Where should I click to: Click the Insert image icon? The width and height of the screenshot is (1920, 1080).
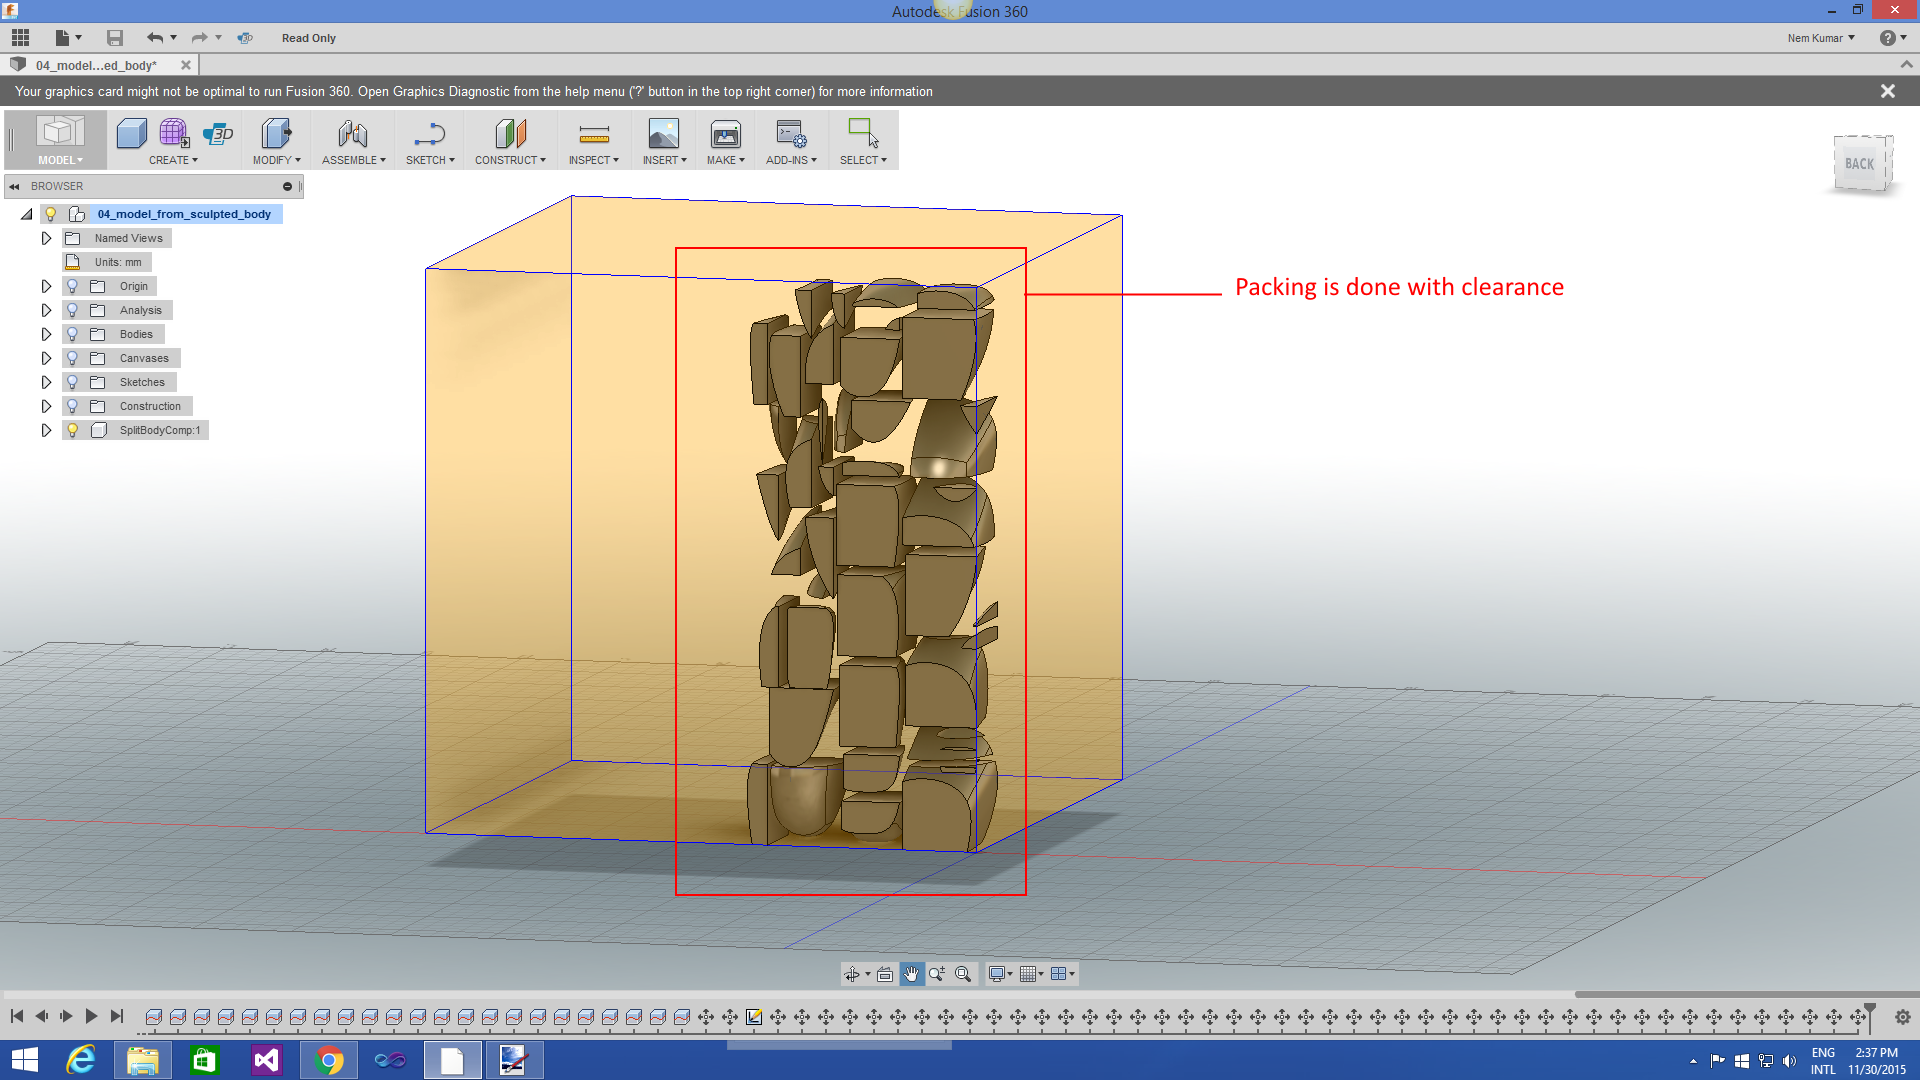[x=663, y=134]
